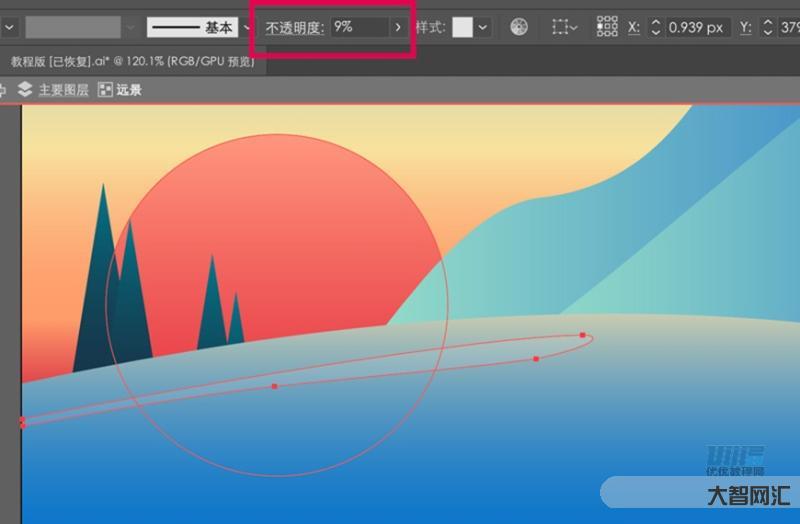
Task: Click the opacity value field showing 9%
Action: click(x=360, y=27)
